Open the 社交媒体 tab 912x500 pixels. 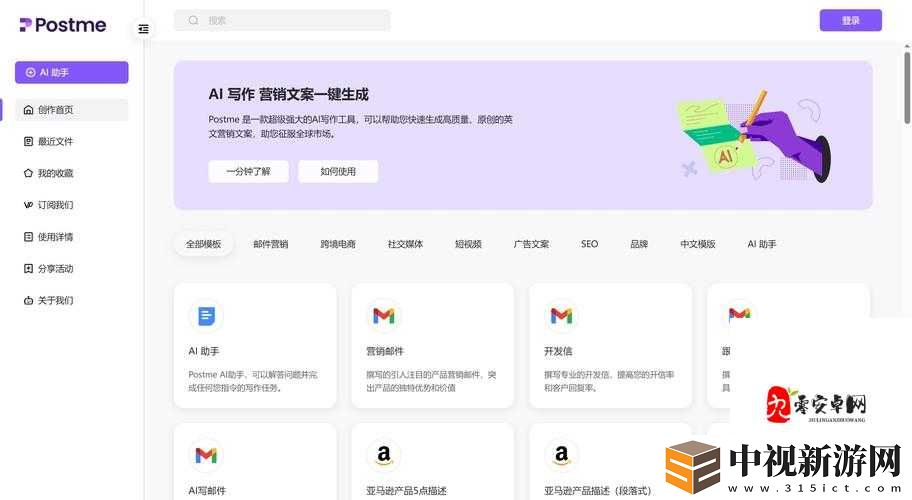tap(405, 244)
